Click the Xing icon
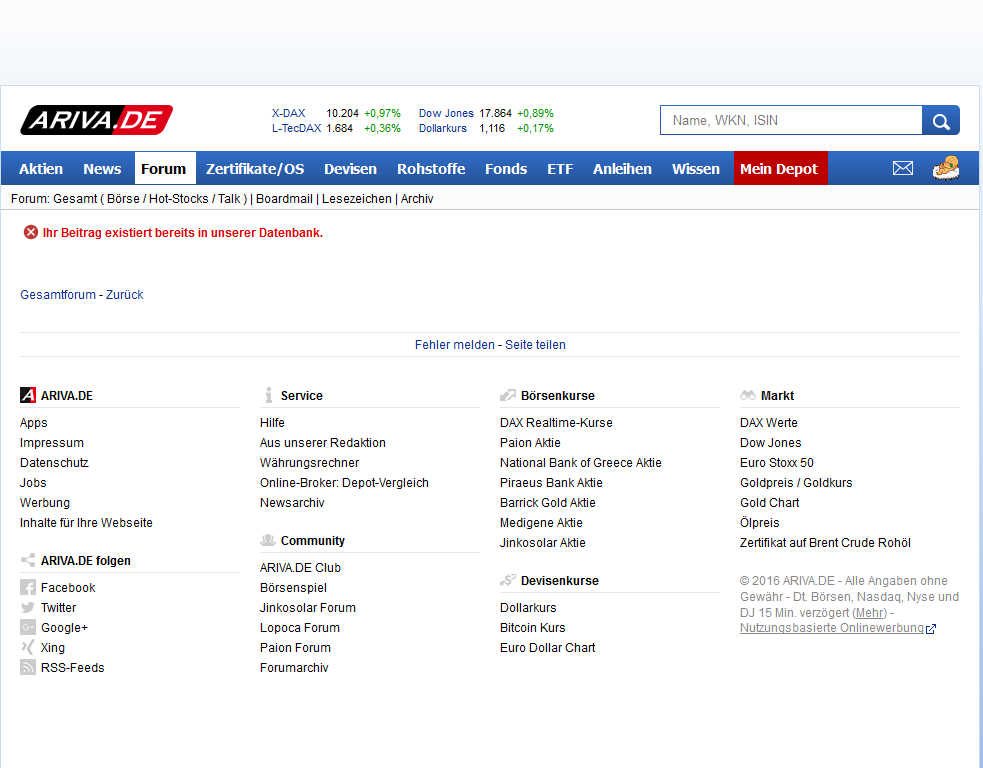 click(x=28, y=648)
